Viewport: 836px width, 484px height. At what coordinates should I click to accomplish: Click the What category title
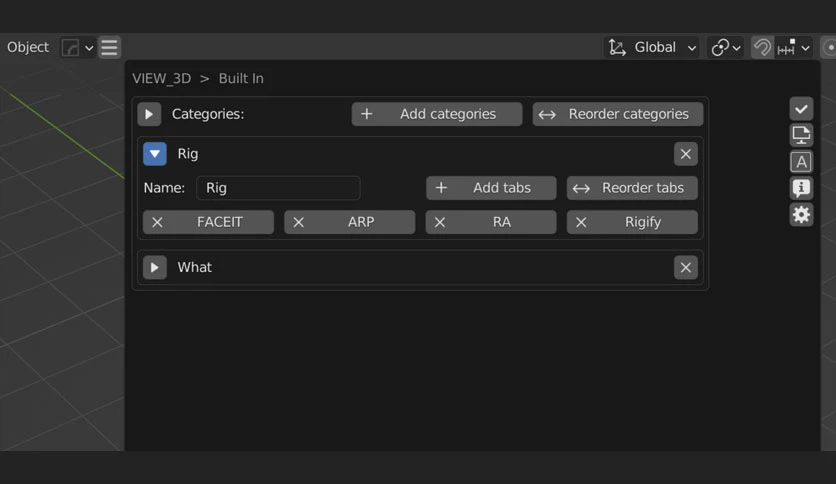coord(195,268)
